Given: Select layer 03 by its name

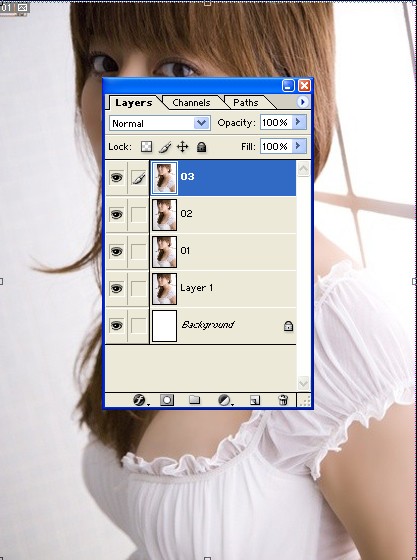Looking at the screenshot, I should (187, 176).
